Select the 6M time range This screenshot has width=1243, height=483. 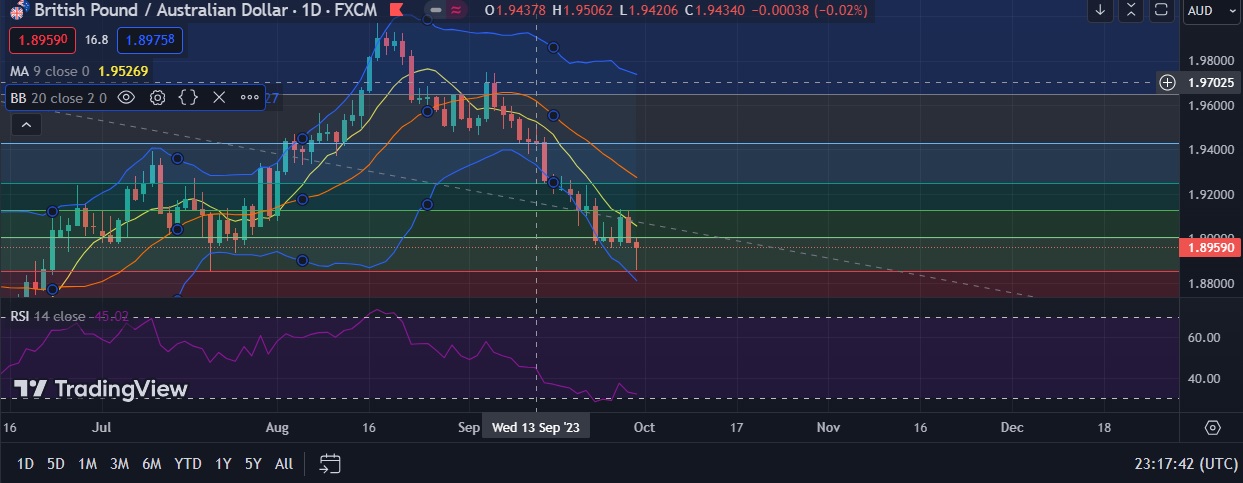point(152,464)
